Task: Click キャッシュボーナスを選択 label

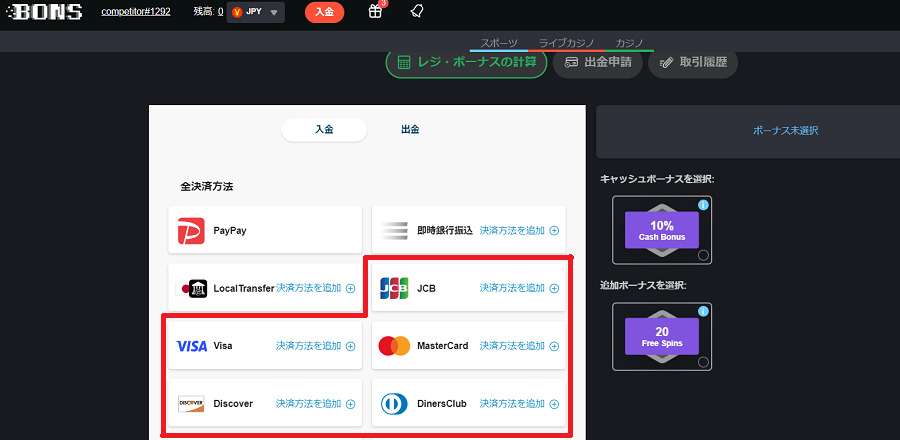Action: coord(657,179)
